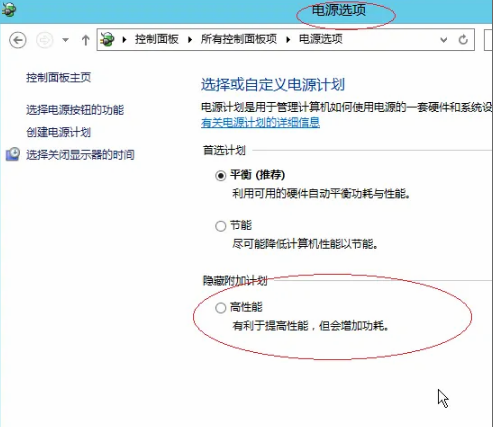Select the 平衡 (推荐) power plan
The width and height of the screenshot is (493, 427).
(x=220, y=175)
